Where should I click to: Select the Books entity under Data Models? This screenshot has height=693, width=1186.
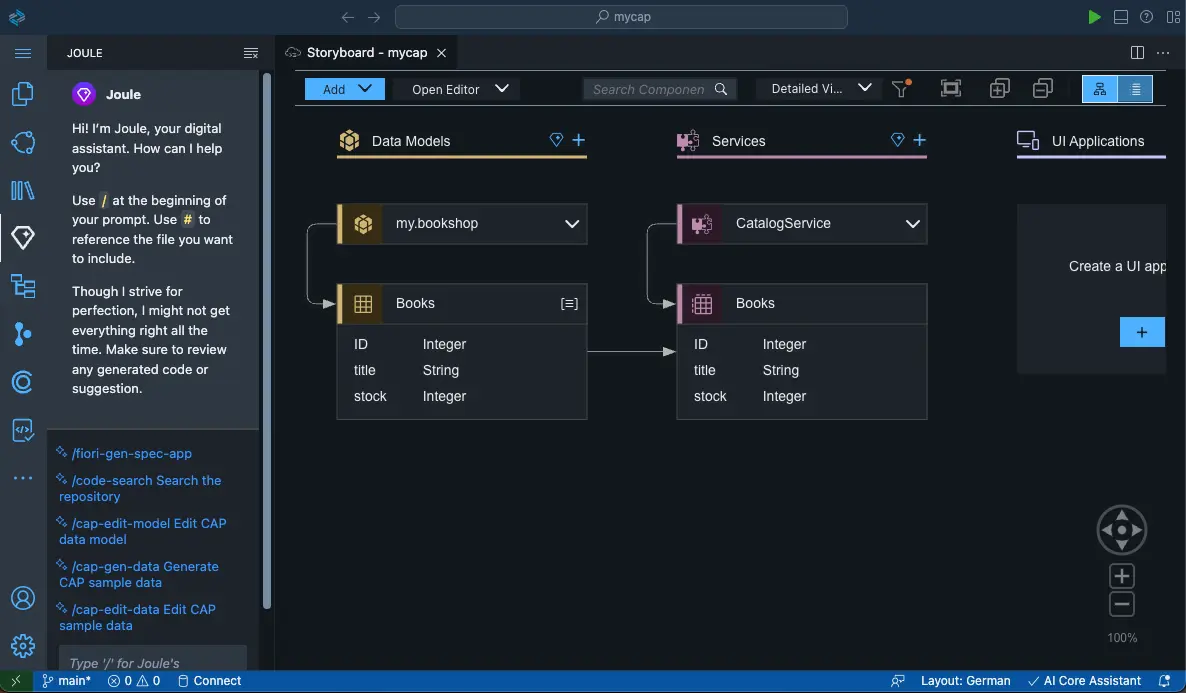pyautogui.click(x=461, y=303)
